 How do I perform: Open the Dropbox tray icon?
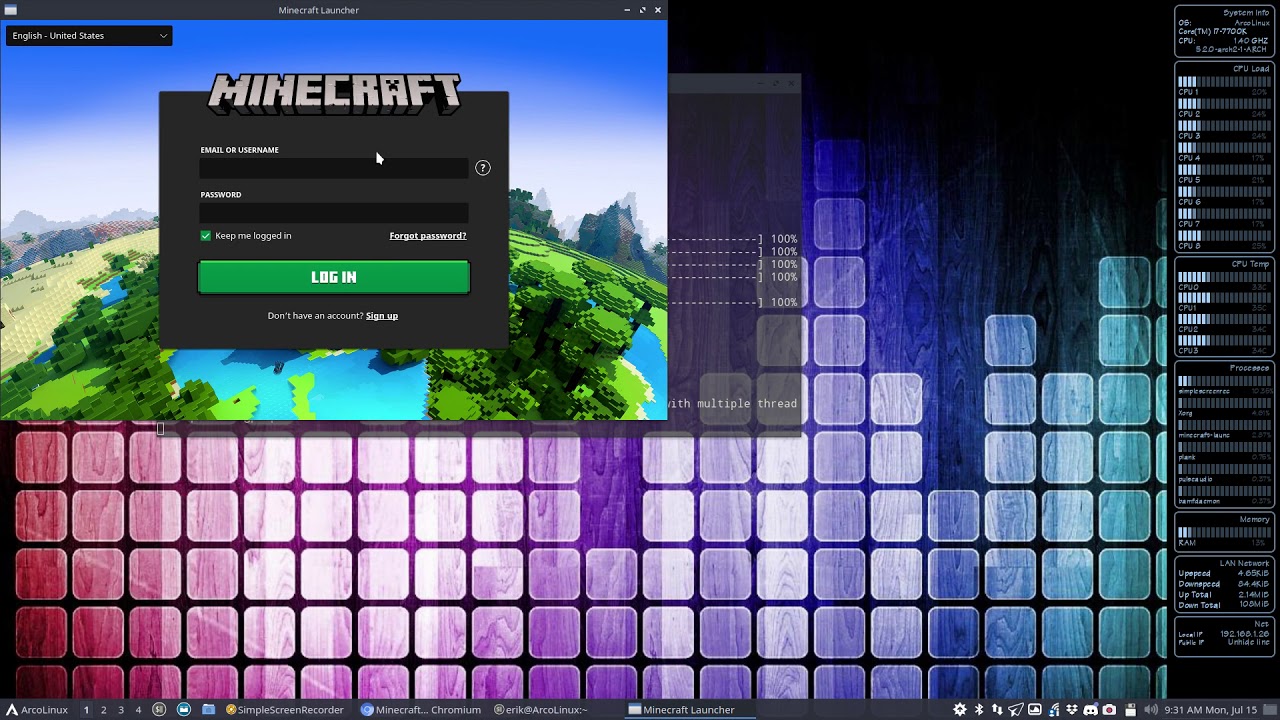click(1072, 710)
